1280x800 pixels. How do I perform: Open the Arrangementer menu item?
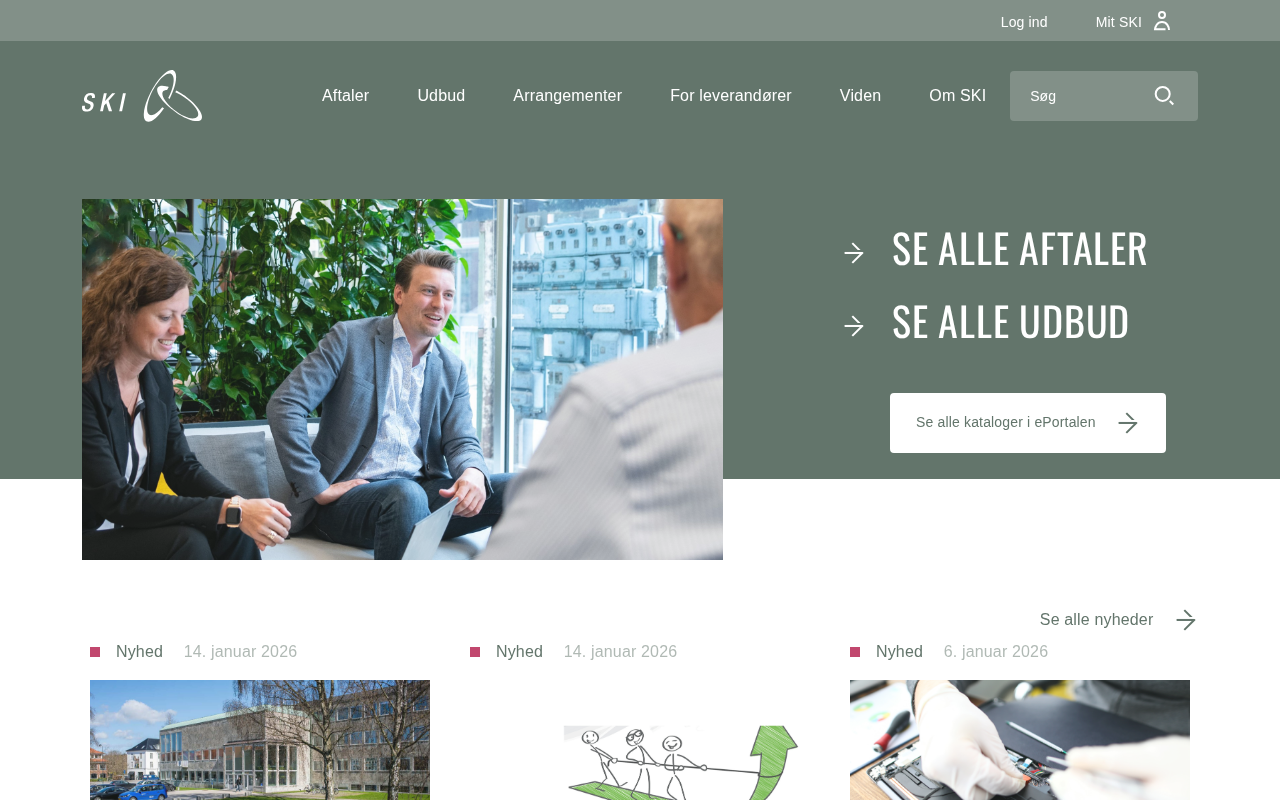(x=567, y=96)
